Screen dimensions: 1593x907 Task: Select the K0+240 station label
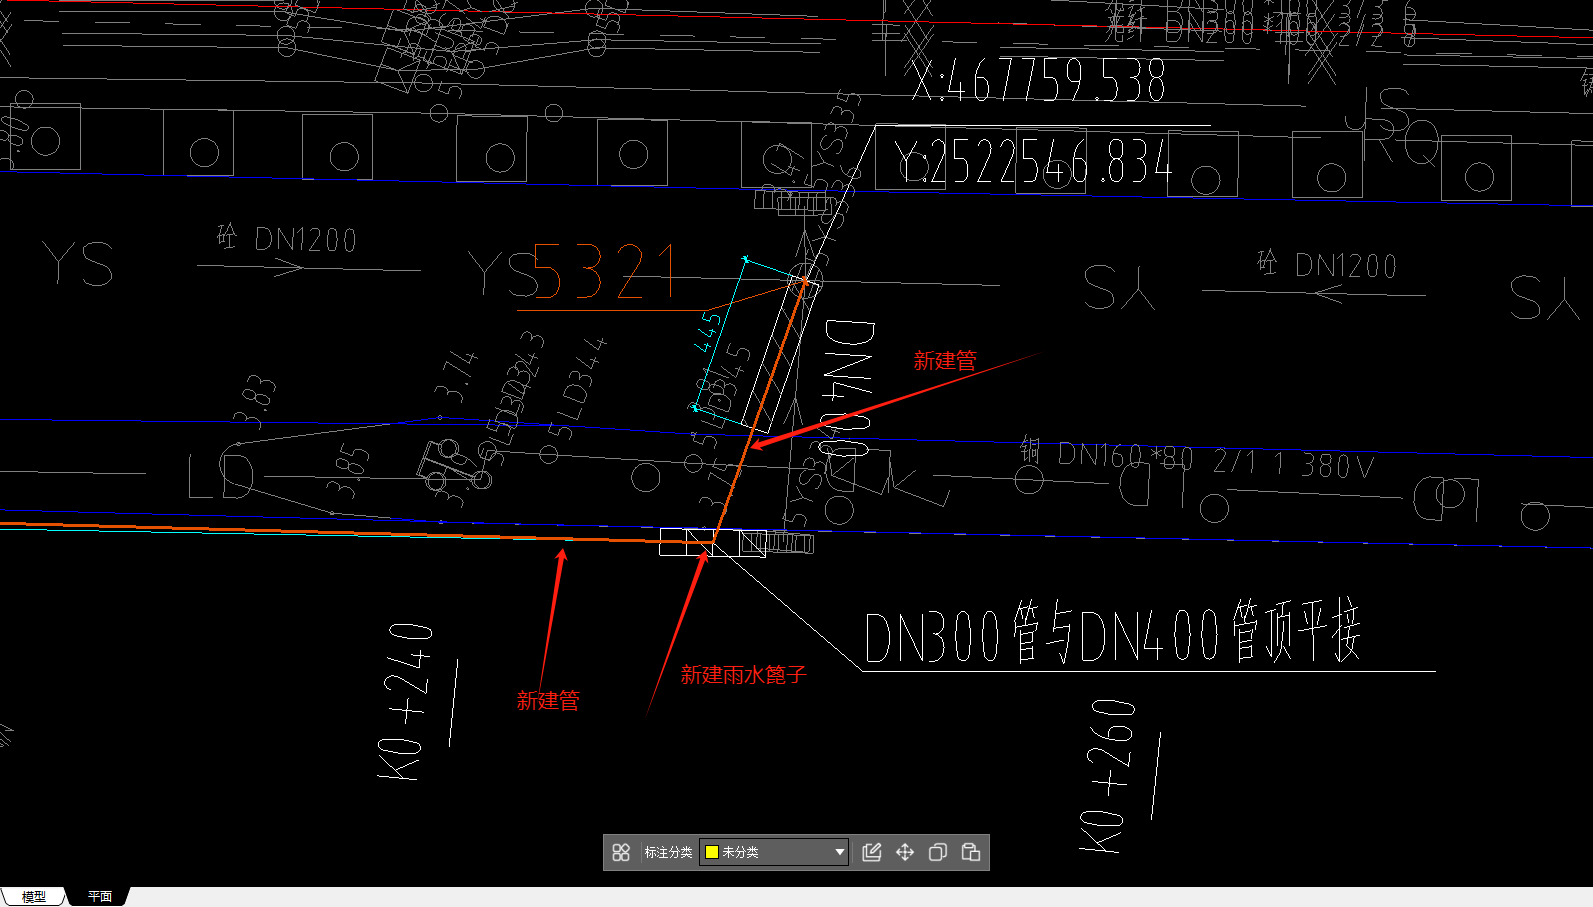pos(405,701)
